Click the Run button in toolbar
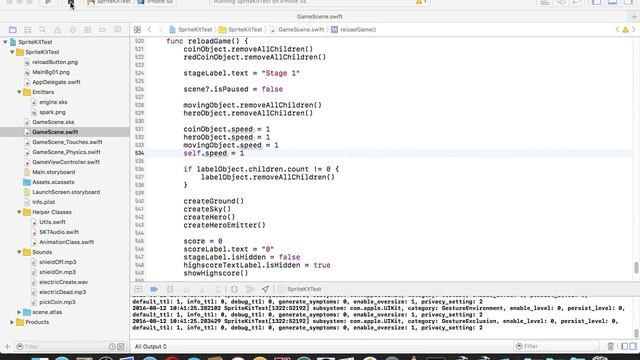This screenshot has width=640, height=360. pos(48,2)
